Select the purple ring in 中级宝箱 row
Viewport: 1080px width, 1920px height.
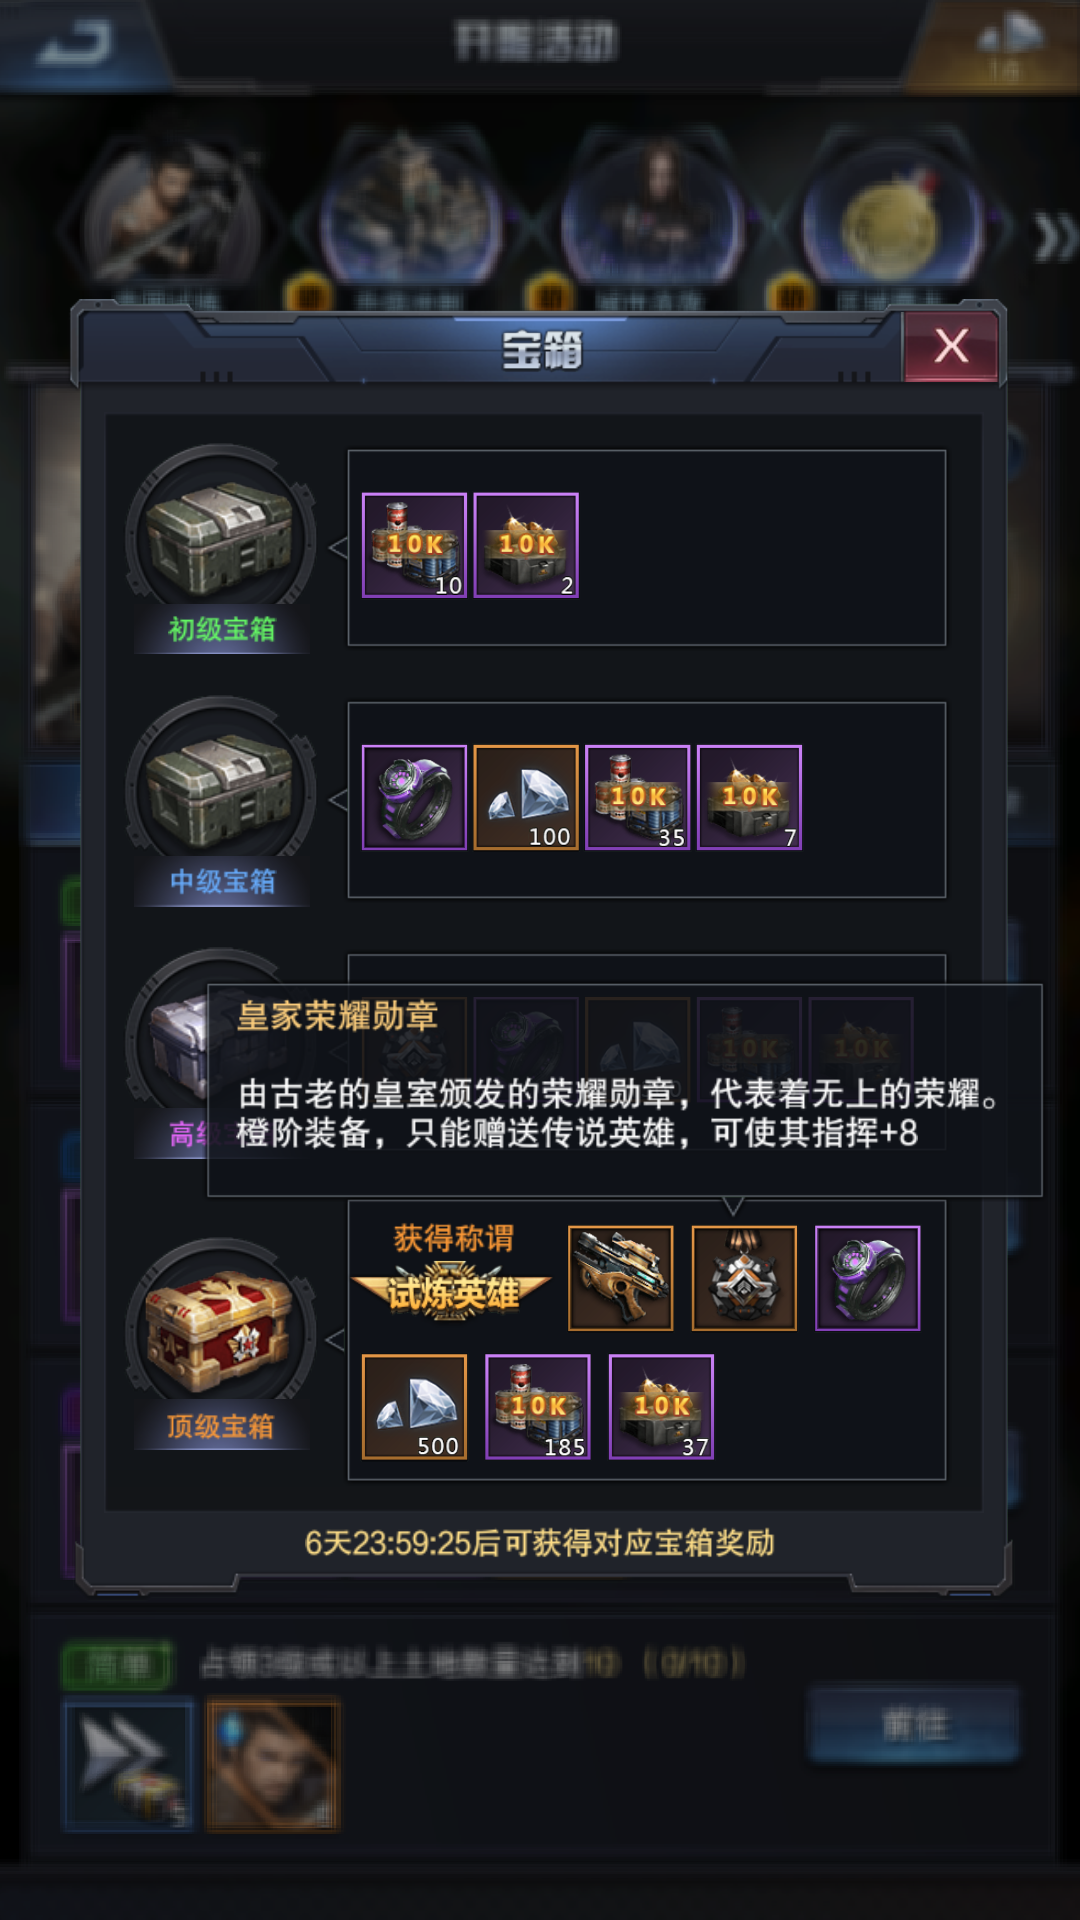[x=414, y=797]
